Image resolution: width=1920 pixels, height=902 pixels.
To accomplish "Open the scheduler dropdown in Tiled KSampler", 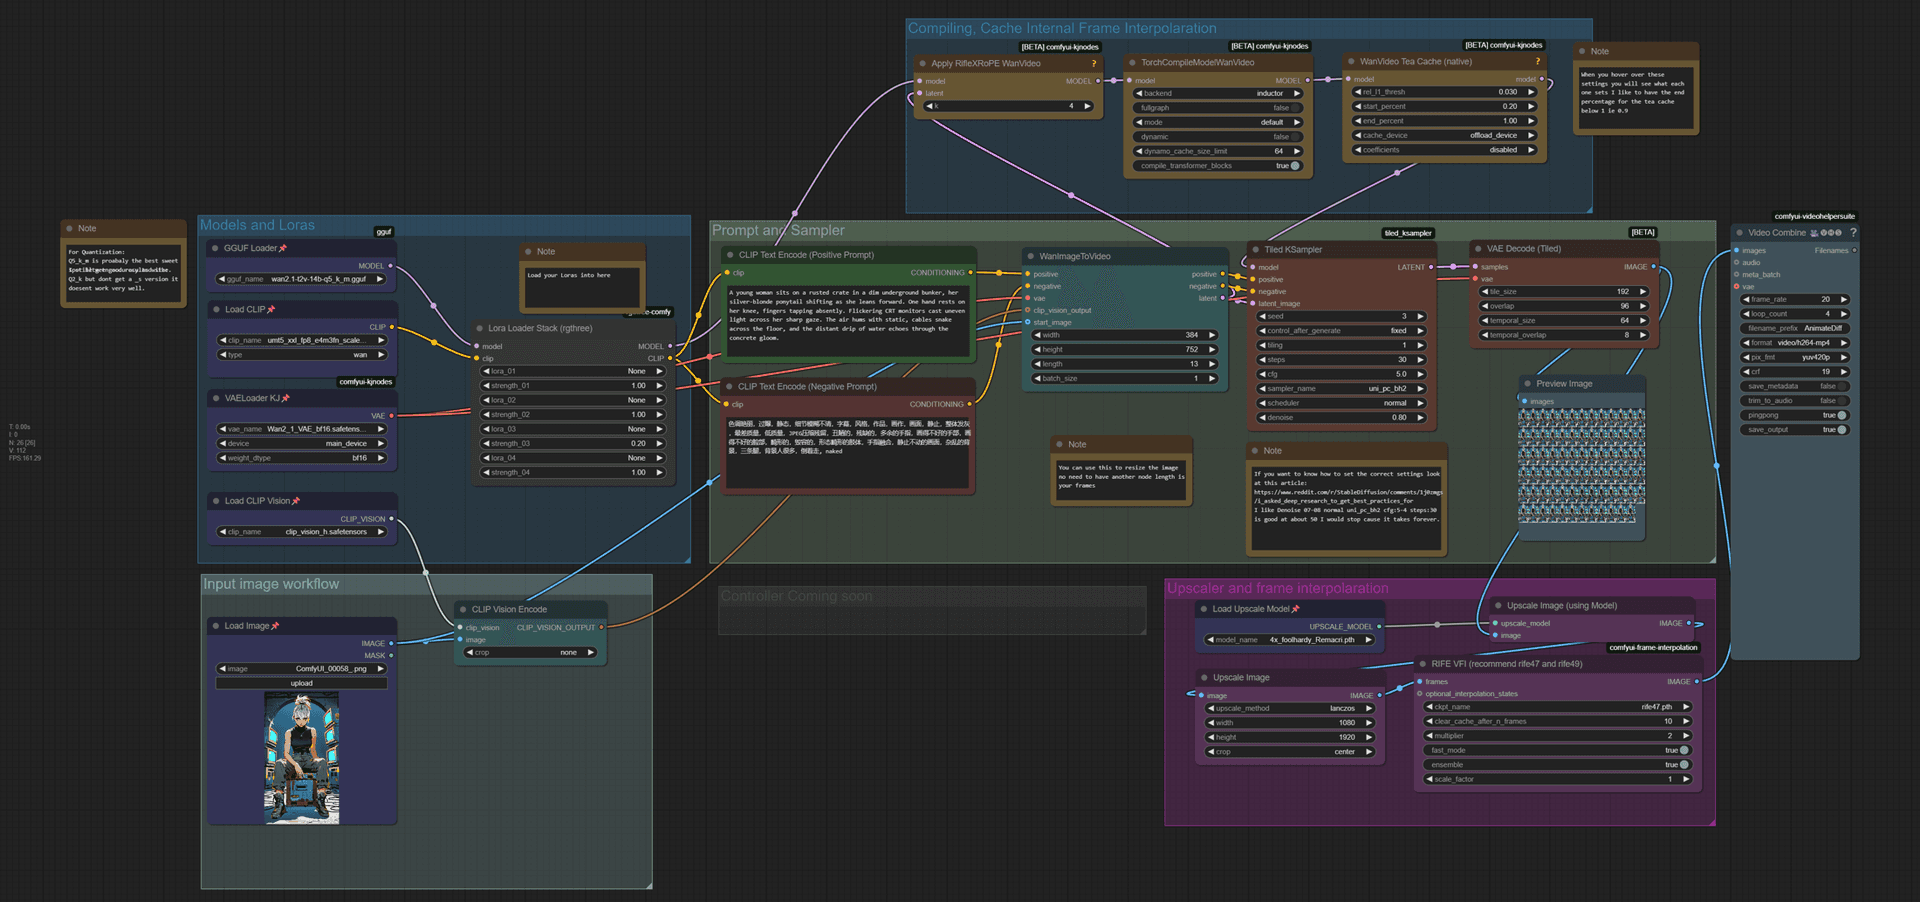I will 1341,403.
